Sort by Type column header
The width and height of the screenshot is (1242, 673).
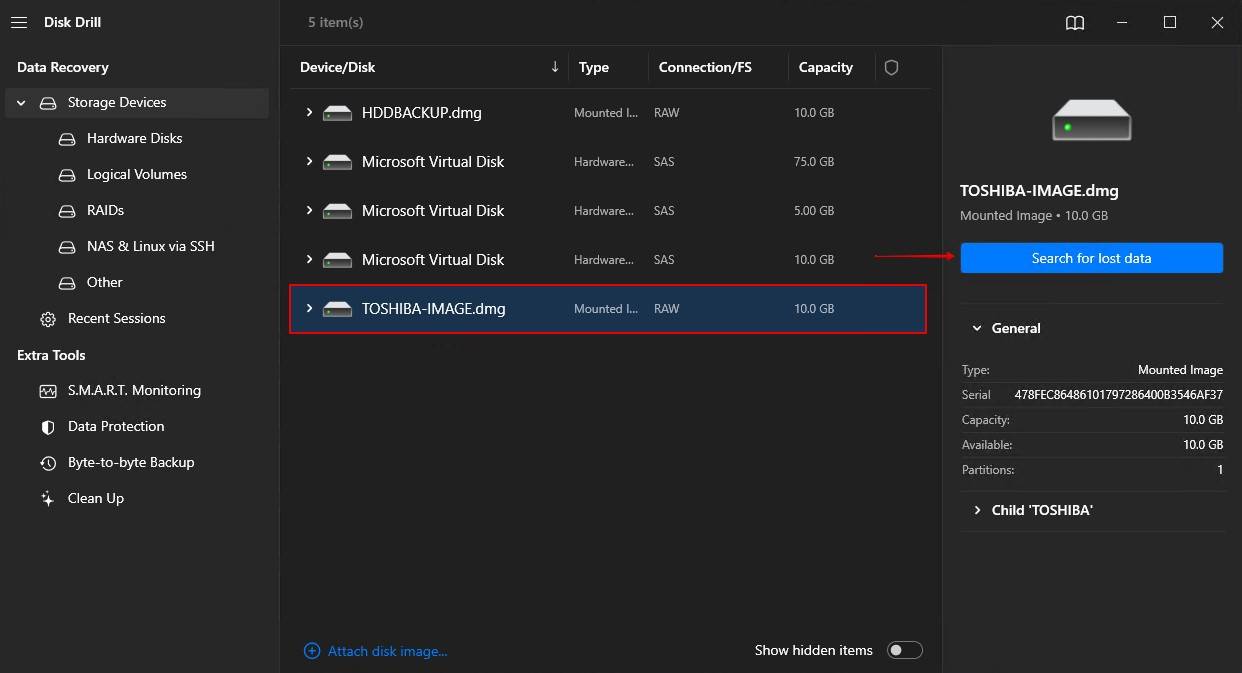point(594,67)
